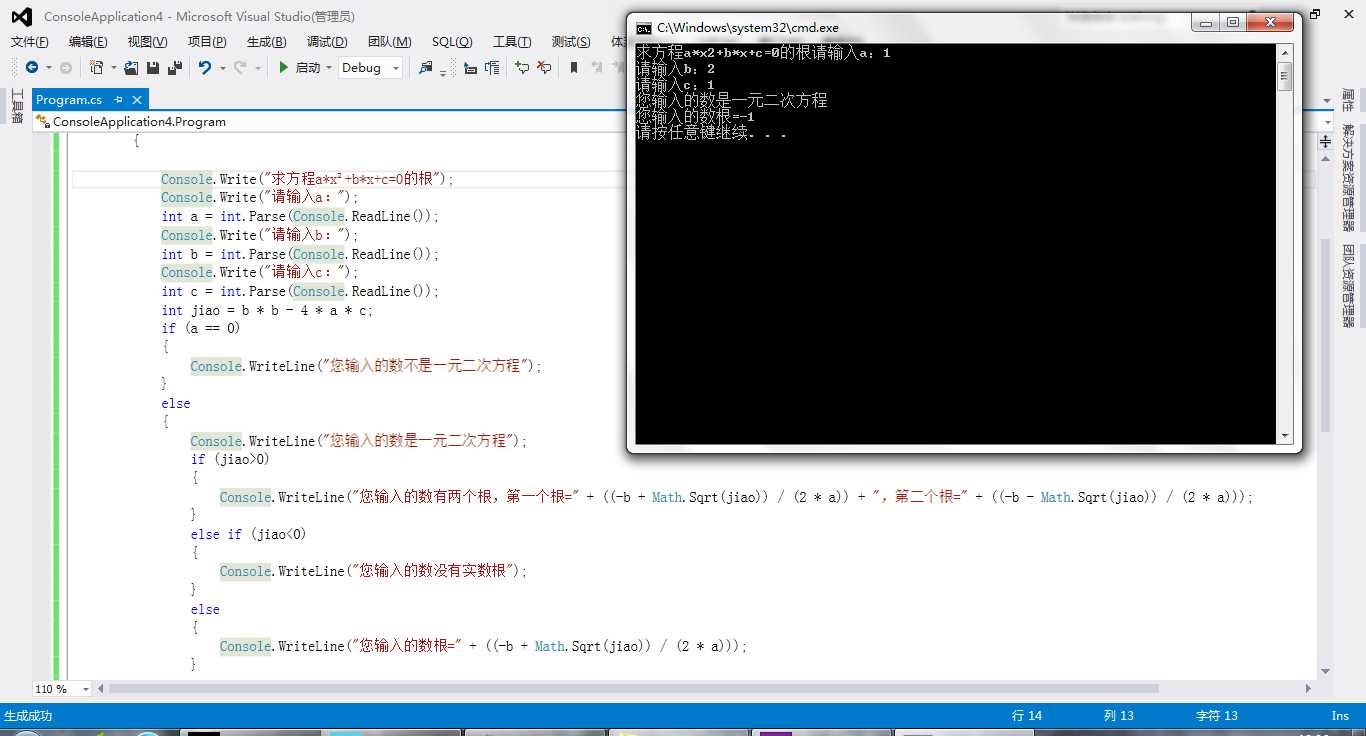The width and height of the screenshot is (1366, 736).
Task: Expand the dropdown arrow beside 启动
Action: click(x=329, y=68)
